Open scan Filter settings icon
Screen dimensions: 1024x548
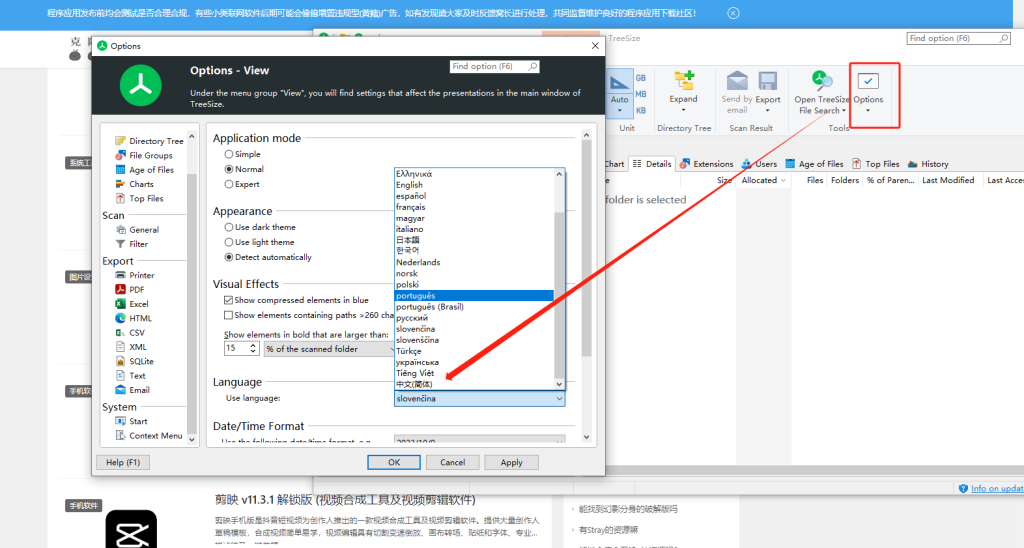(120, 244)
